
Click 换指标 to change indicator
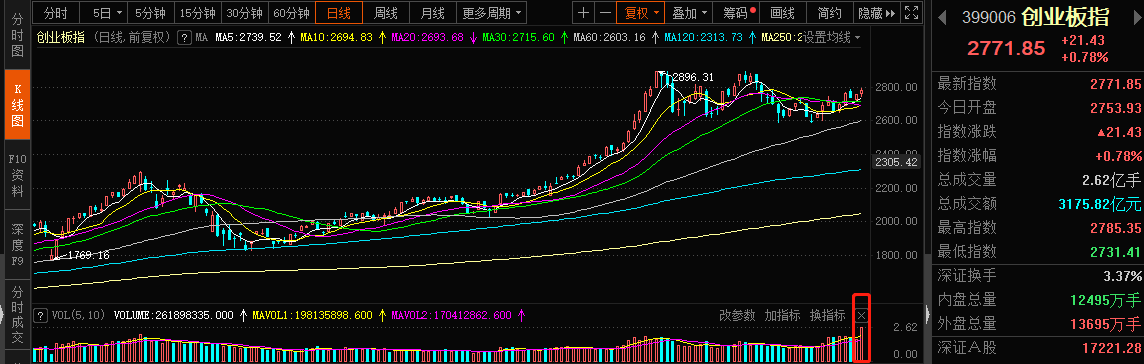(828, 315)
